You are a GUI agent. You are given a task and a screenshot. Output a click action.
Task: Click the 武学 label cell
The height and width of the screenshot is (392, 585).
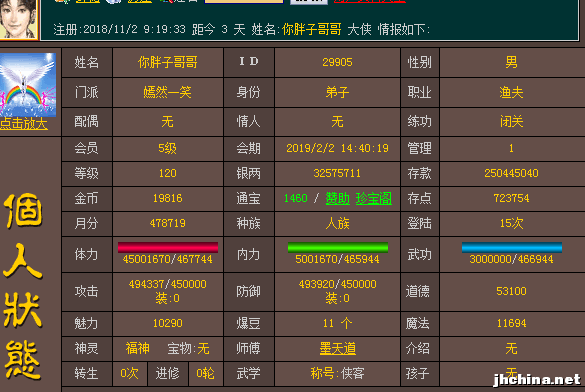pyautogui.click(x=248, y=374)
